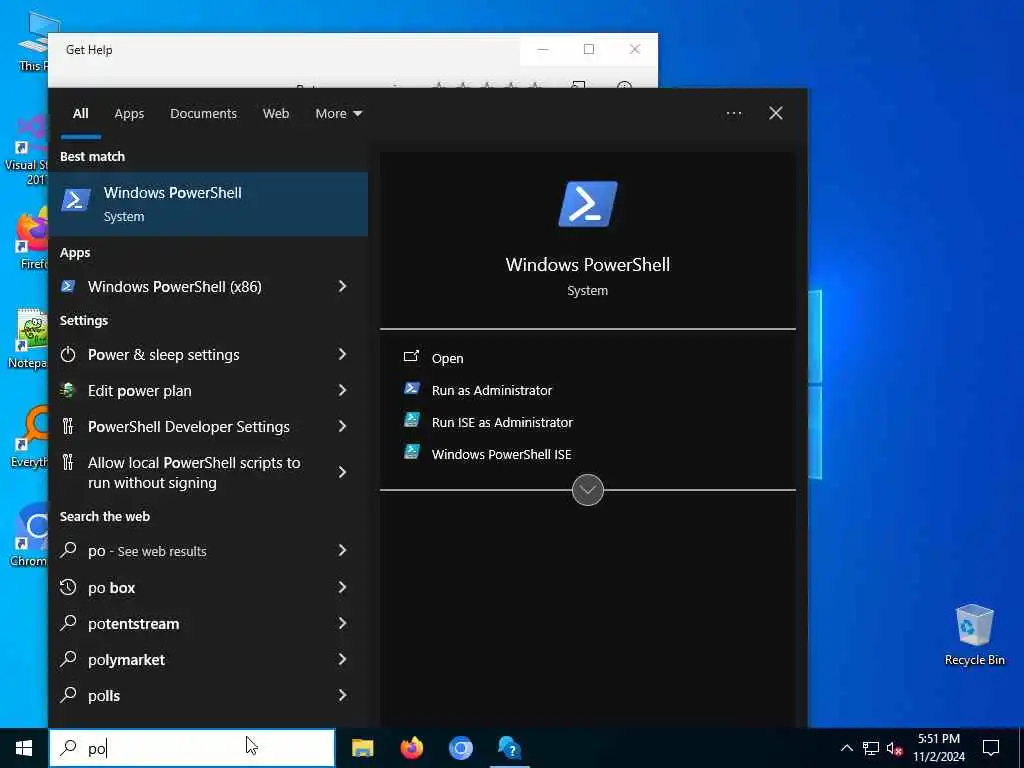The image size is (1024, 768).
Task: Launch Firefox from the taskbar
Action: click(411, 748)
